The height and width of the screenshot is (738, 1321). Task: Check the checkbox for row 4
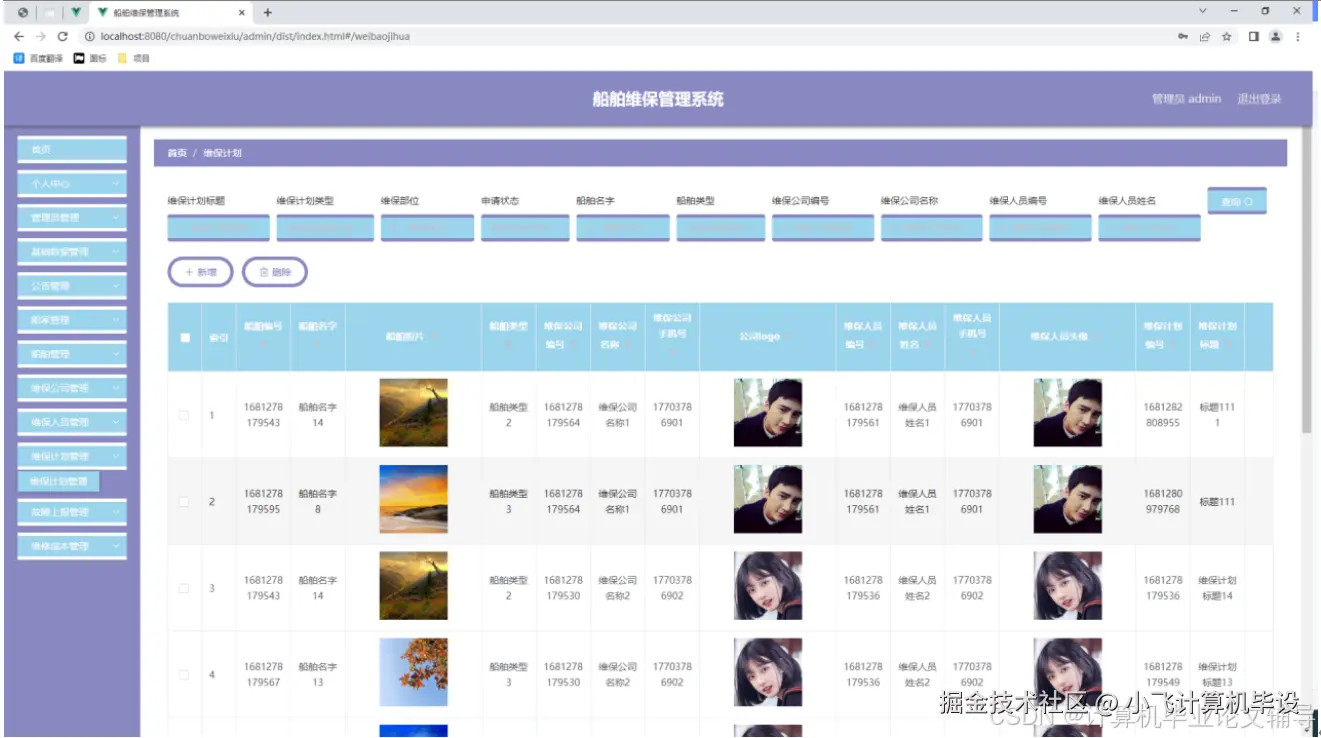point(184,675)
